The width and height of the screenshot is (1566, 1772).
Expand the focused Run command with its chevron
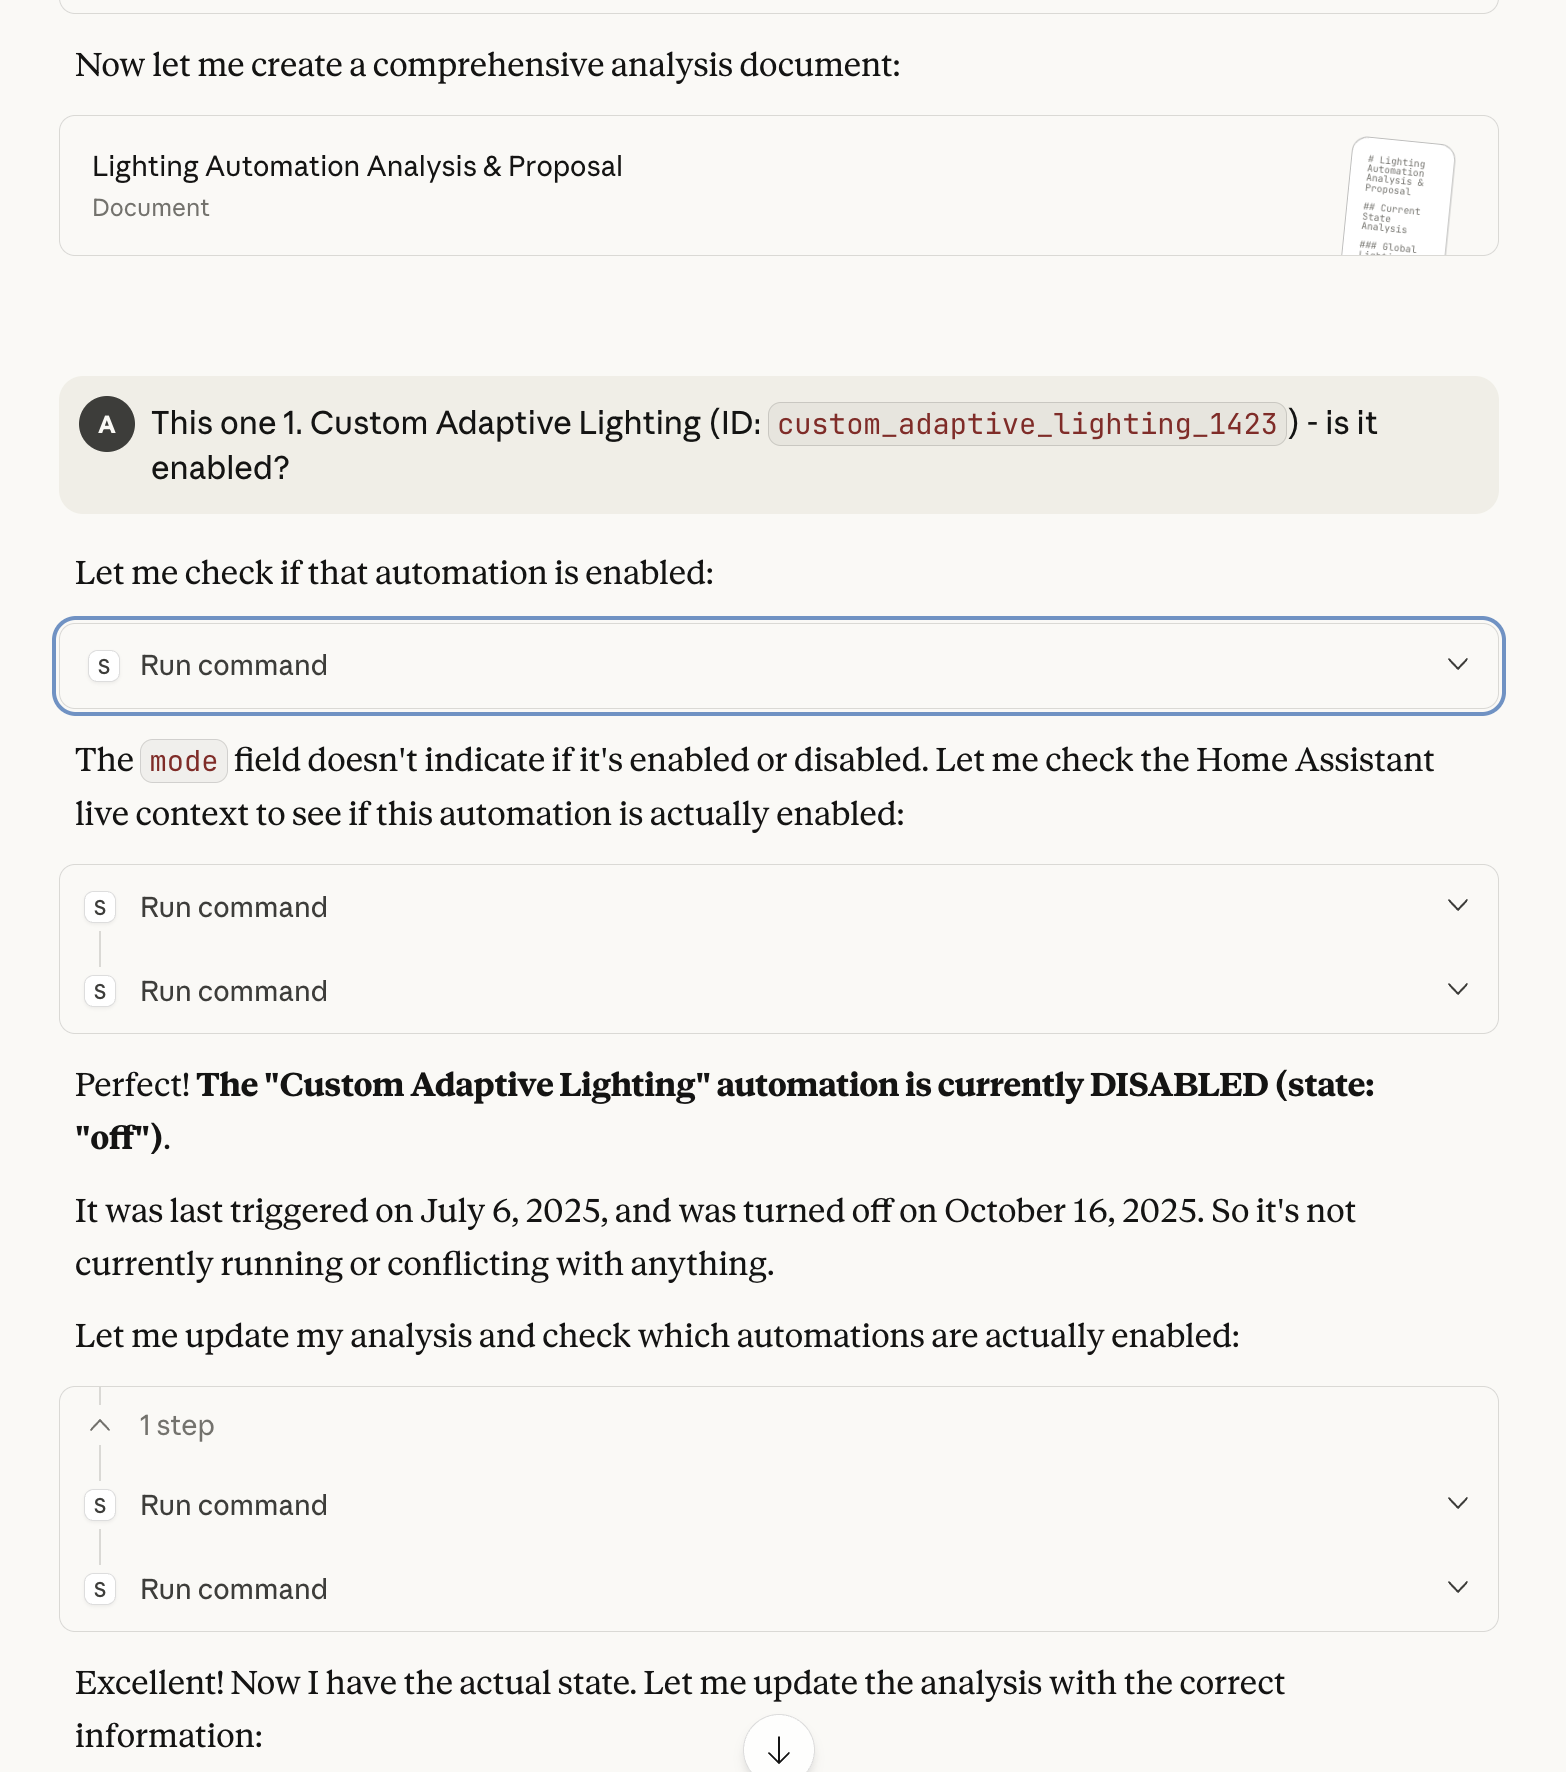tap(1458, 665)
